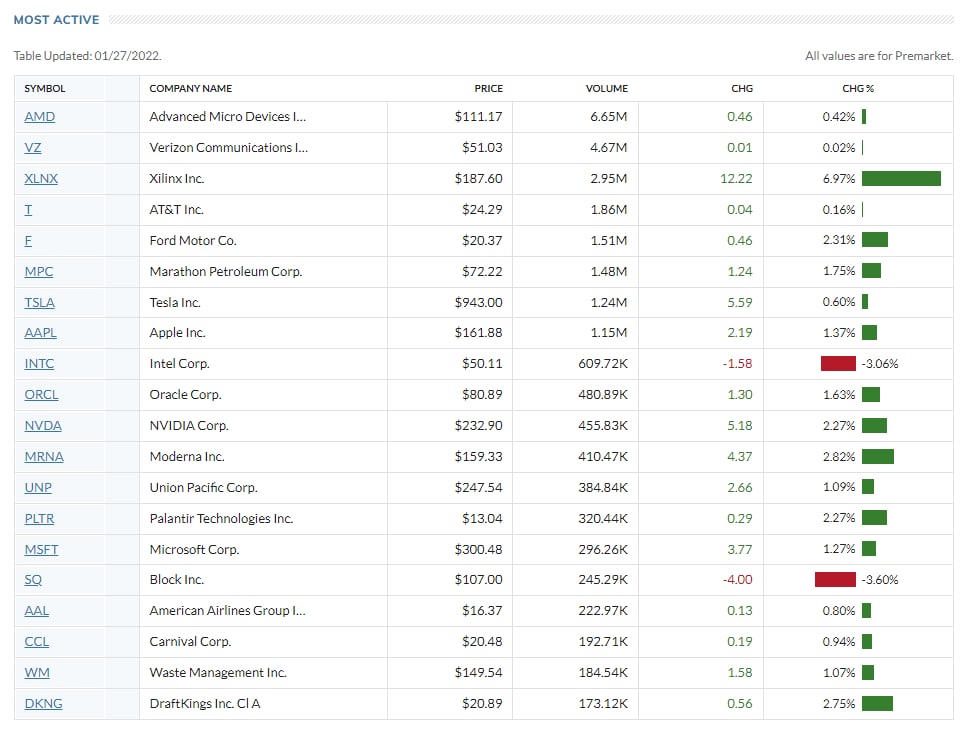Open the MSFT ticker link
967x732 pixels.
point(41,549)
